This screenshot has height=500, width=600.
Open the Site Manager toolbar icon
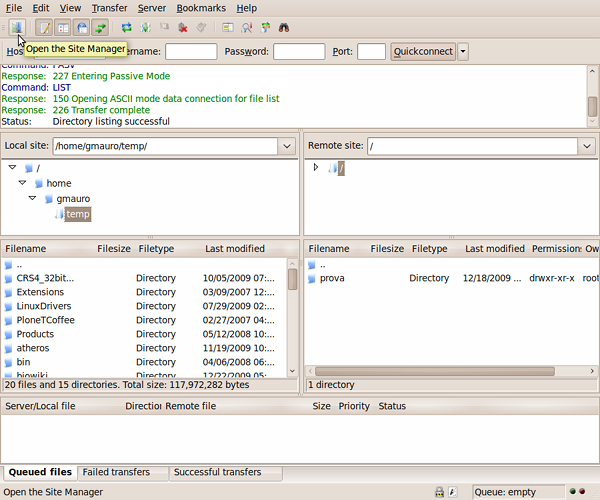tap(17, 28)
